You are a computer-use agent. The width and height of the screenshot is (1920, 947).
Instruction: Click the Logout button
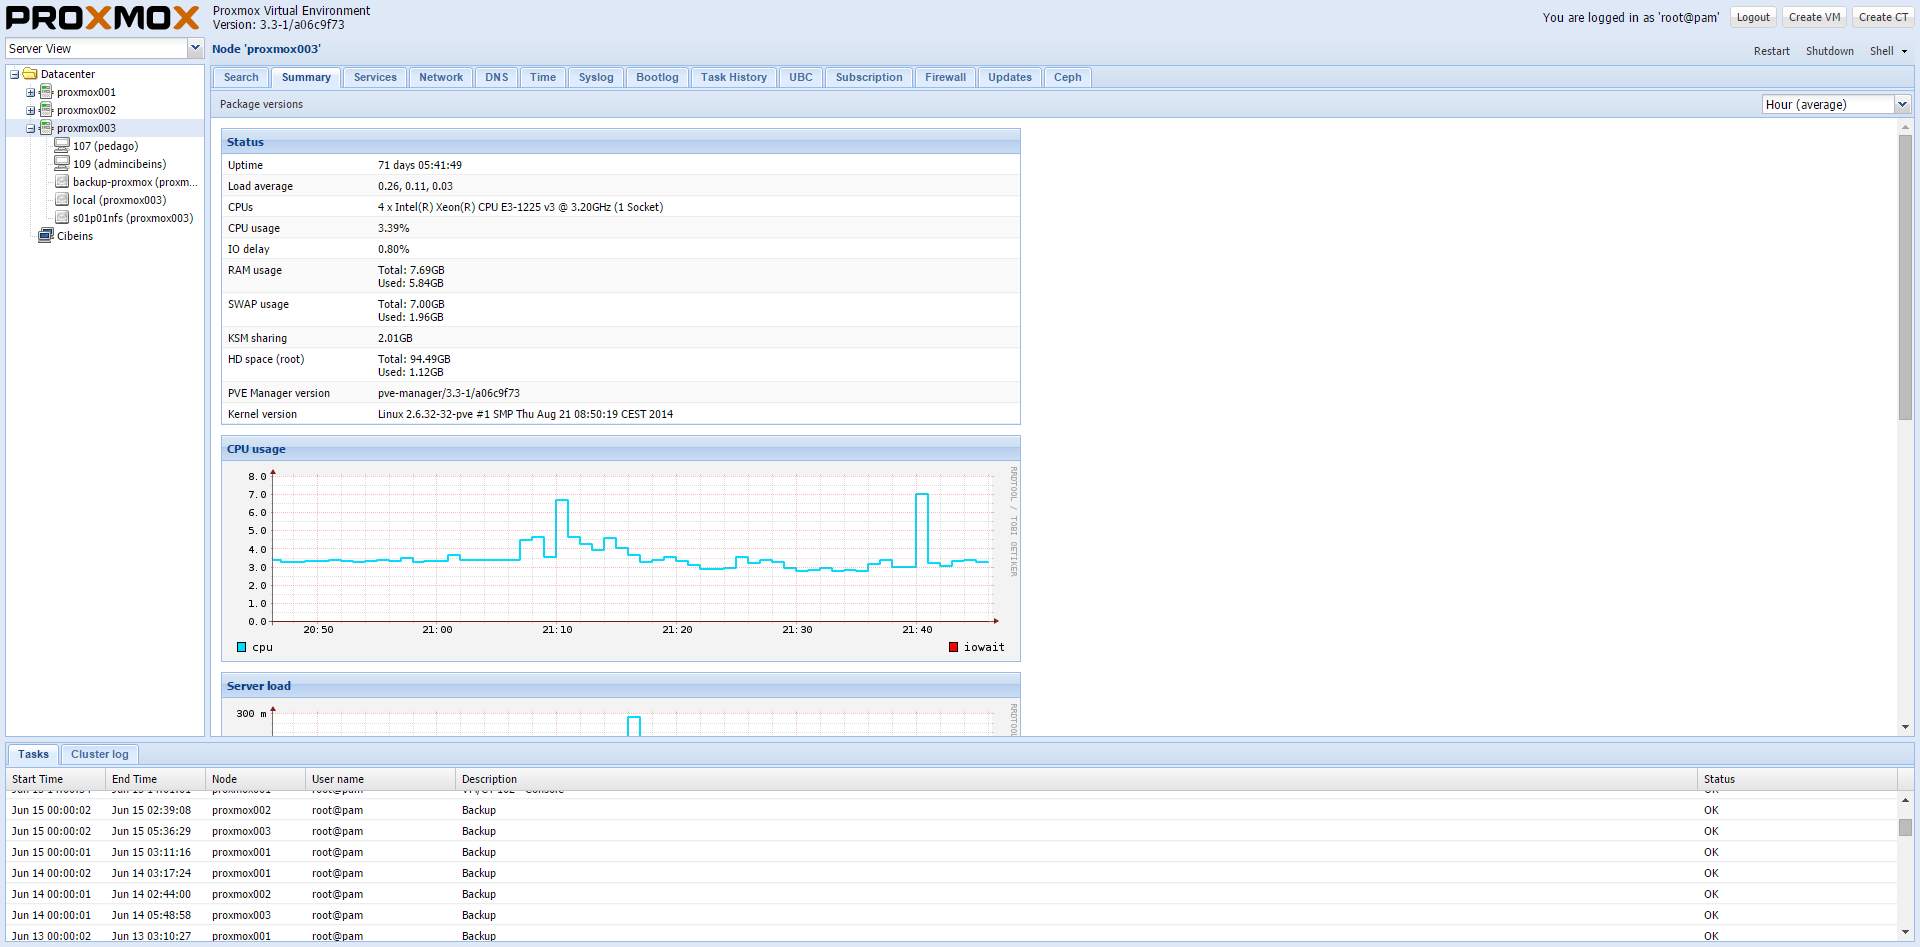click(x=1753, y=17)
